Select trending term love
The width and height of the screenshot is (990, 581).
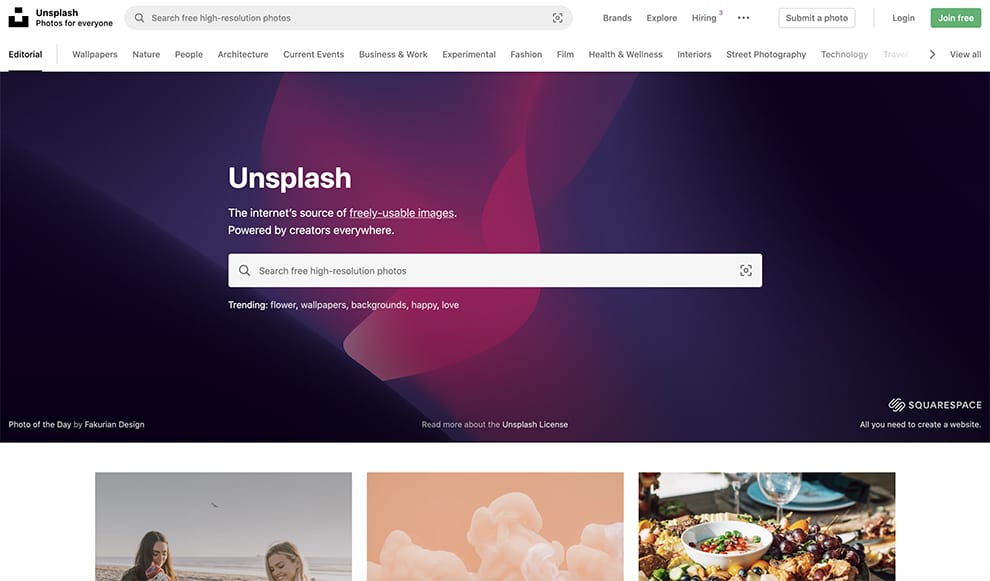(450, 305)
